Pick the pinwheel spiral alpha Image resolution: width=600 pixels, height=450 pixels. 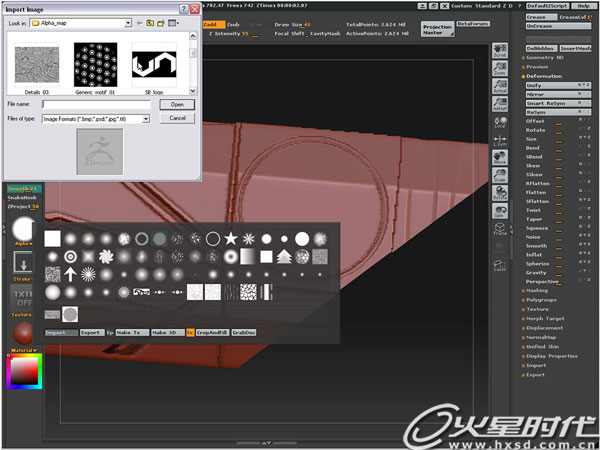tap(106, 257)
